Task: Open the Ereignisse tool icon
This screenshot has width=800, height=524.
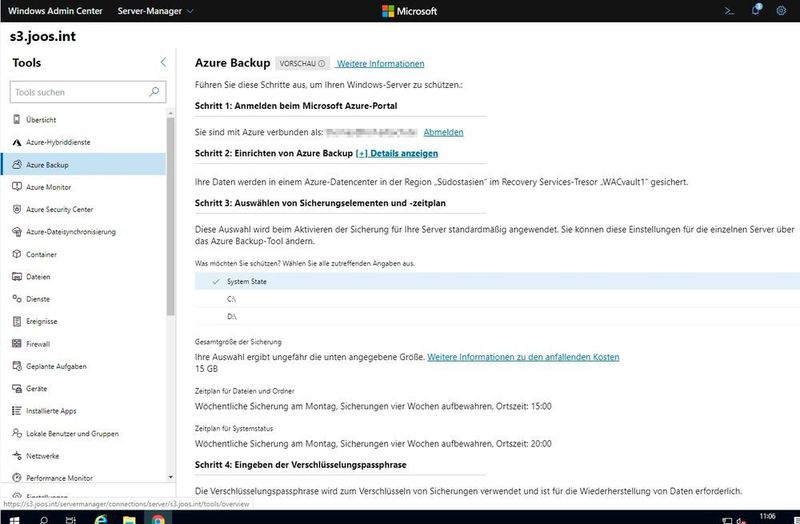Action: tap(17, 321)
